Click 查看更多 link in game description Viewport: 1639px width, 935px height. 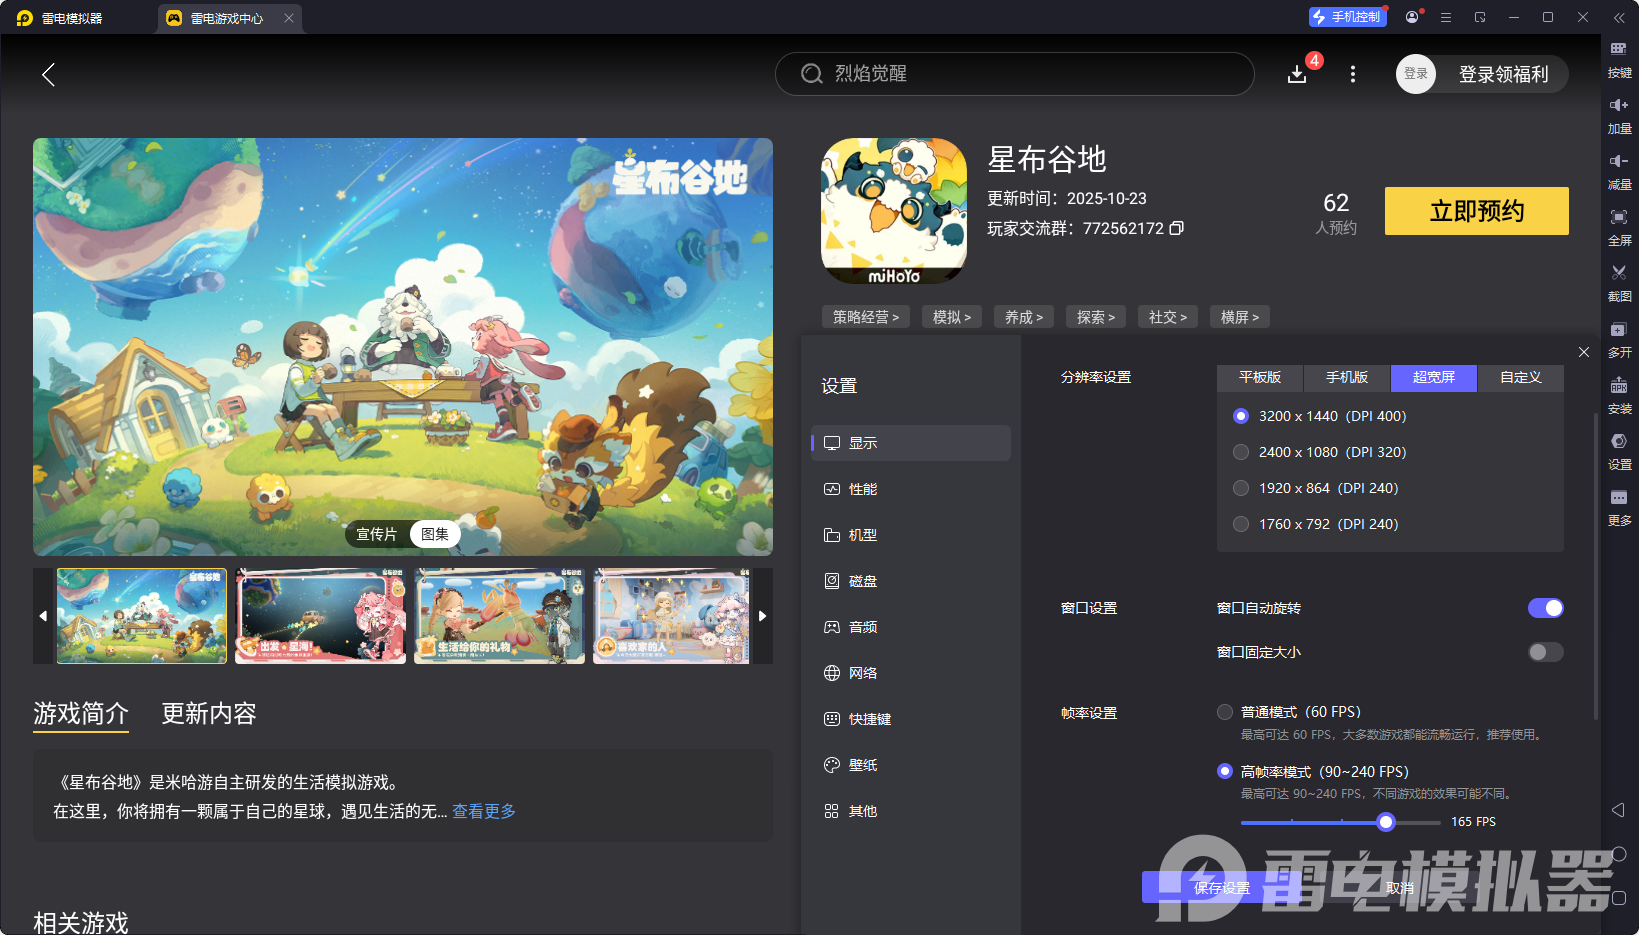click(484, 811)
